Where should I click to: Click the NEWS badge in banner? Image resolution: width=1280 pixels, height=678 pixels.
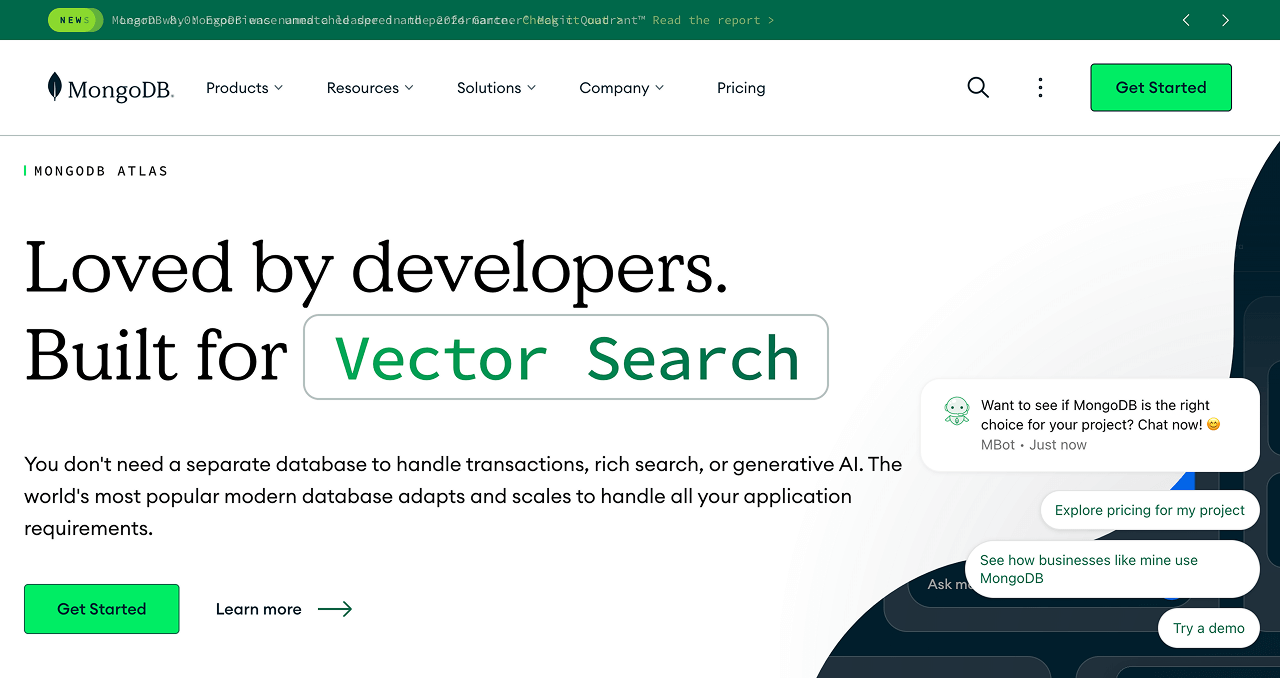(x=74, y=20)
